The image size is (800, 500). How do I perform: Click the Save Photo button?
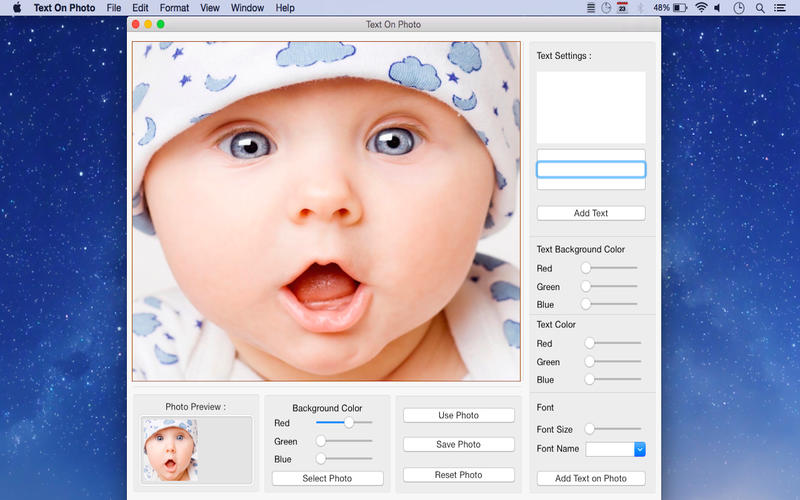click(459, 444)
